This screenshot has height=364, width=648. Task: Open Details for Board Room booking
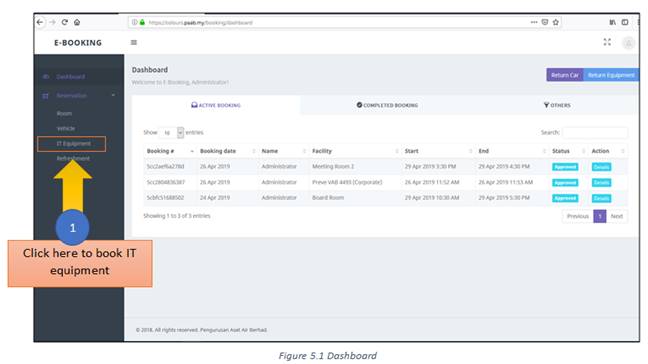click(x=601, y=198)
